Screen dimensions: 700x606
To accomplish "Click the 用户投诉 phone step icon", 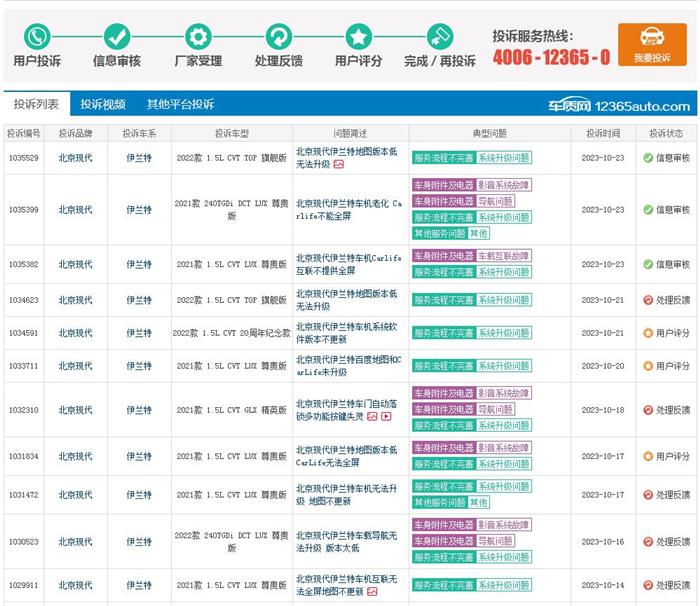I will (x=37, y=37).
